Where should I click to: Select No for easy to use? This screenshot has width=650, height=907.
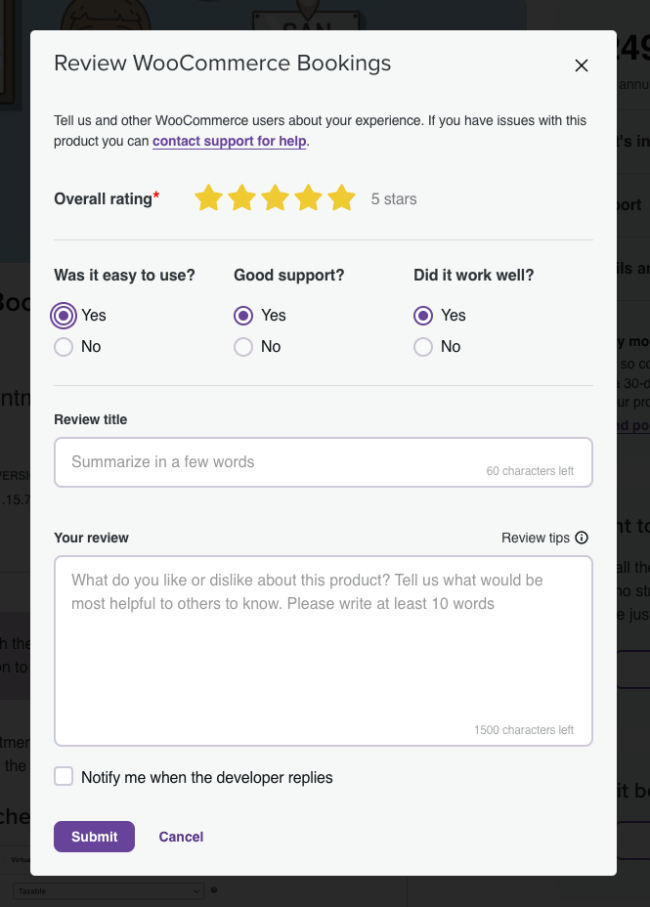point(64,347)
